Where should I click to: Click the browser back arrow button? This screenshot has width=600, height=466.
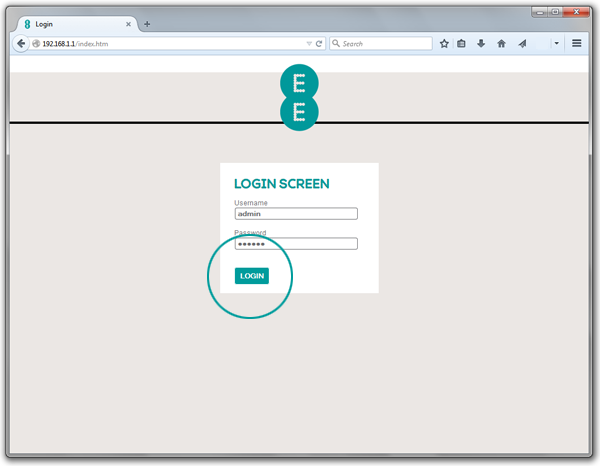[x=21, y=44]
